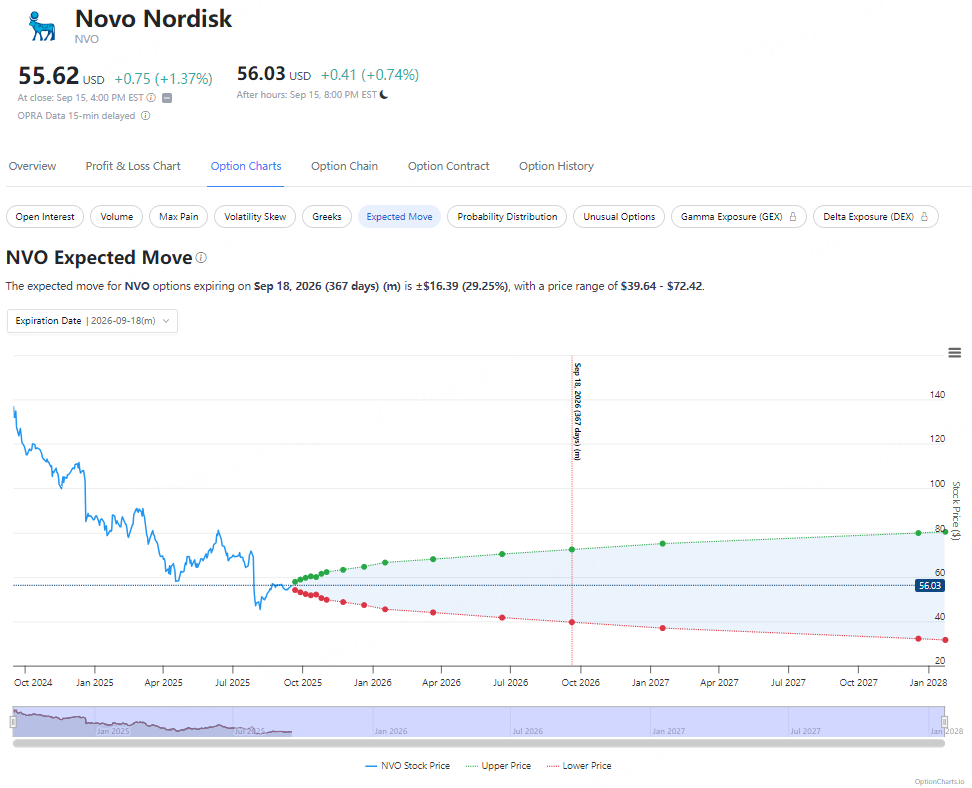Open Gamma Exposure (GEX) chart
The image size is (972, 788).
pos(738,216)
